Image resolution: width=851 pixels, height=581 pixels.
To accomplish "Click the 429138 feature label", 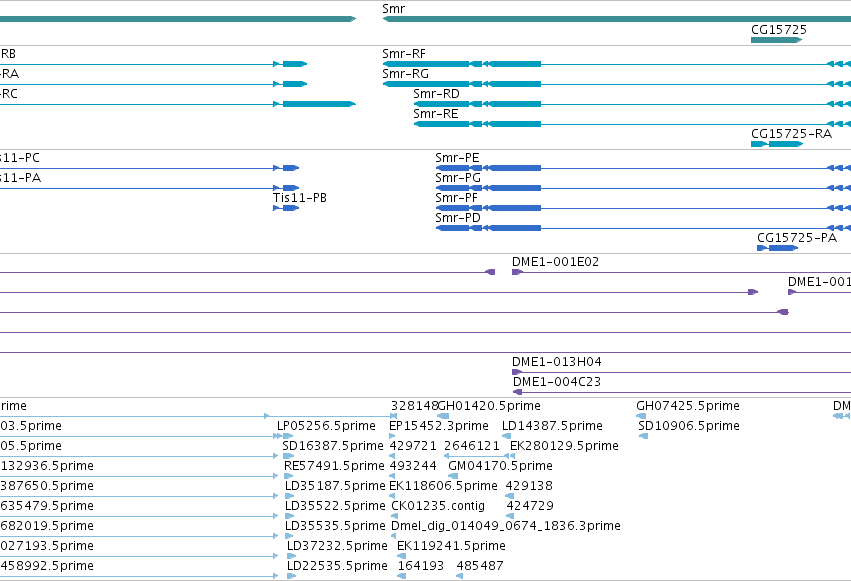I will pyautogui.click(x=529, y=486).
